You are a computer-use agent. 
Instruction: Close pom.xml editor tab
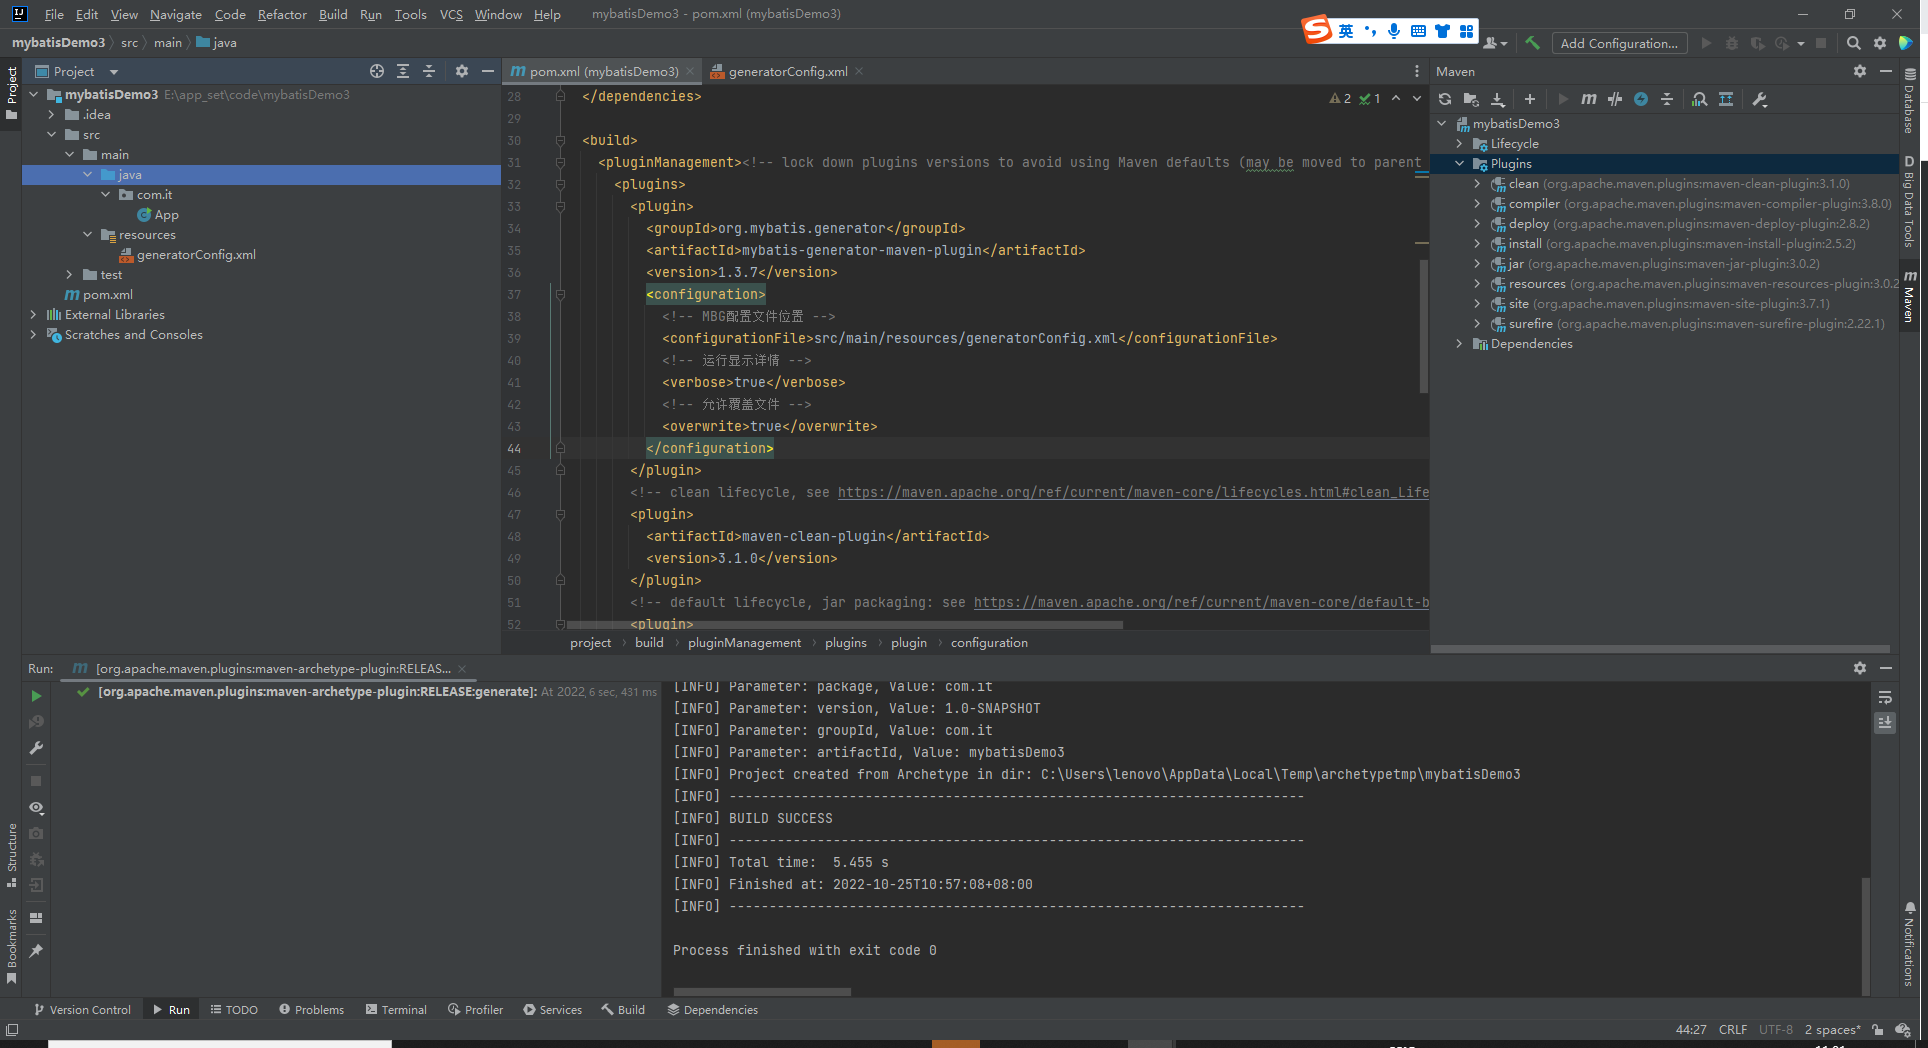[x=689, y=71]
